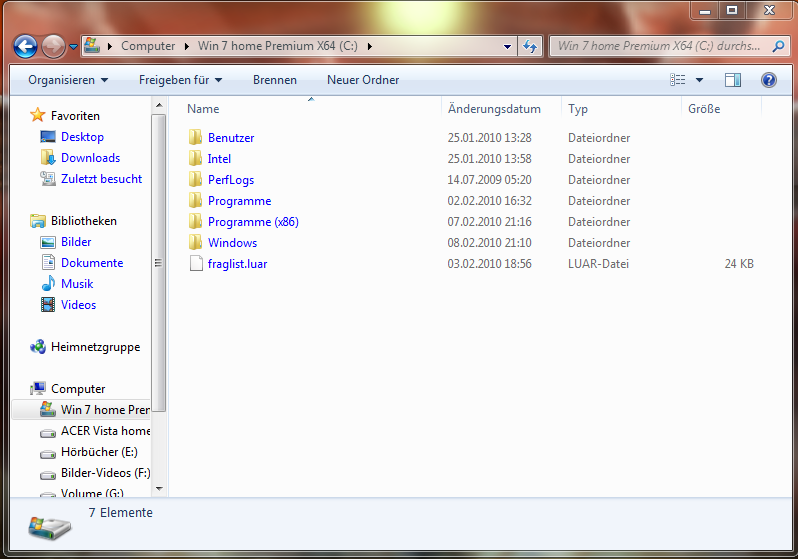
Task: Expand the arrow after the C: breadcrumb
Action: [x=369, y=46]
